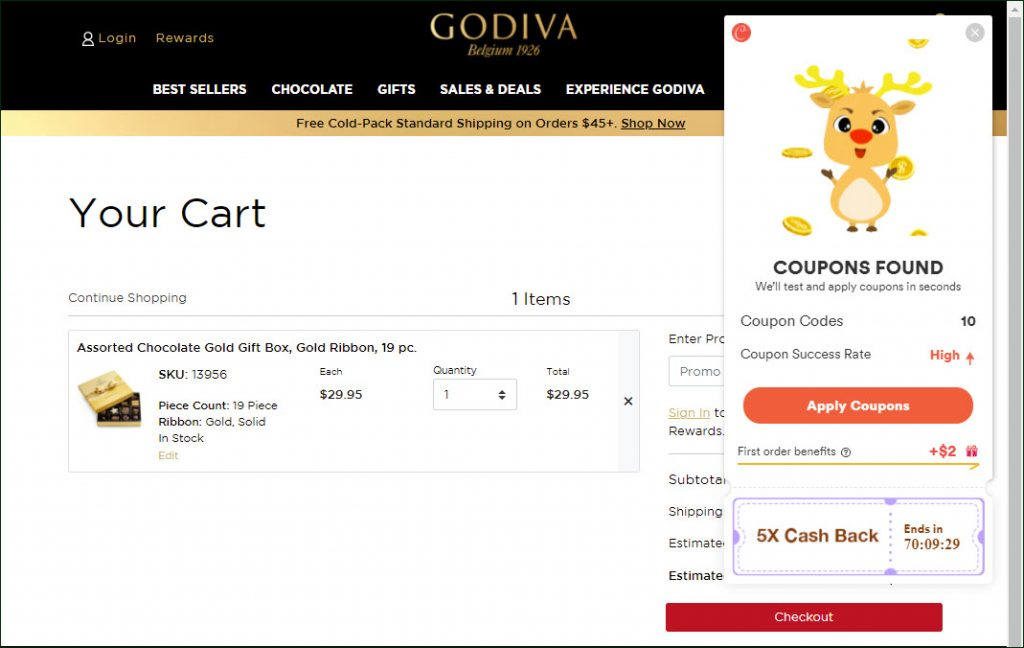Close the coupon popup panel
This screenshot has width=1024, height=648.
[x=974, y=32]
